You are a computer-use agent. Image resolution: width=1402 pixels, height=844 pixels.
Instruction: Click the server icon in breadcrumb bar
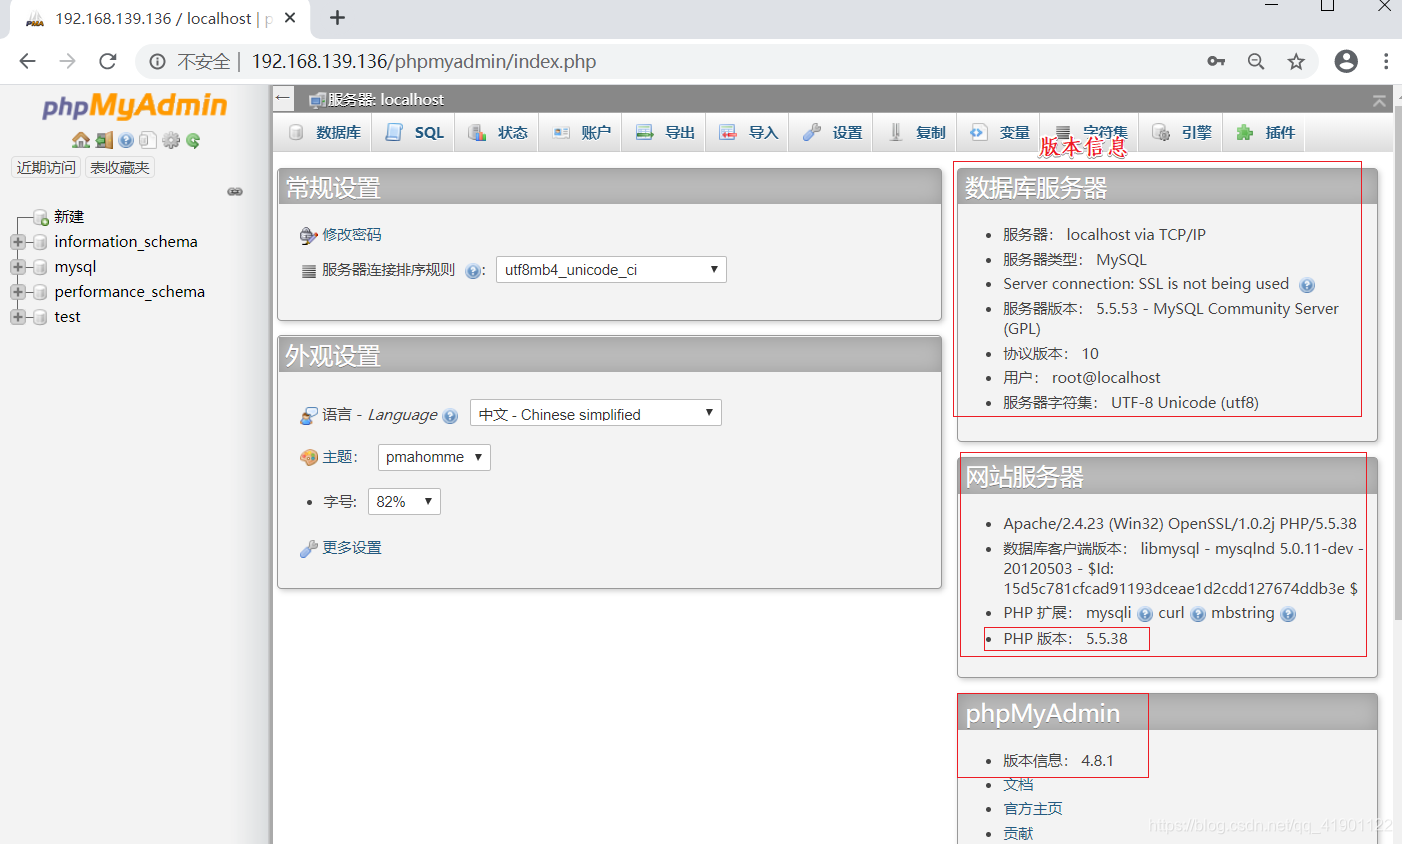pos(317,100)
